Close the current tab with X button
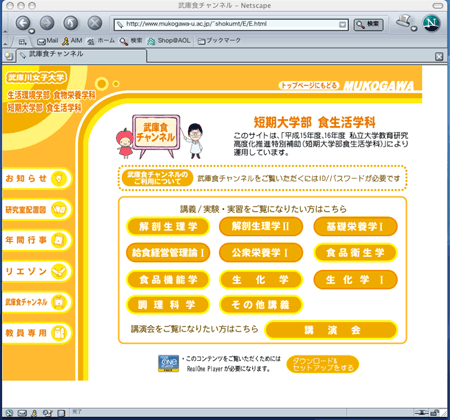This screenshot has width=450, height=420. 439,57
